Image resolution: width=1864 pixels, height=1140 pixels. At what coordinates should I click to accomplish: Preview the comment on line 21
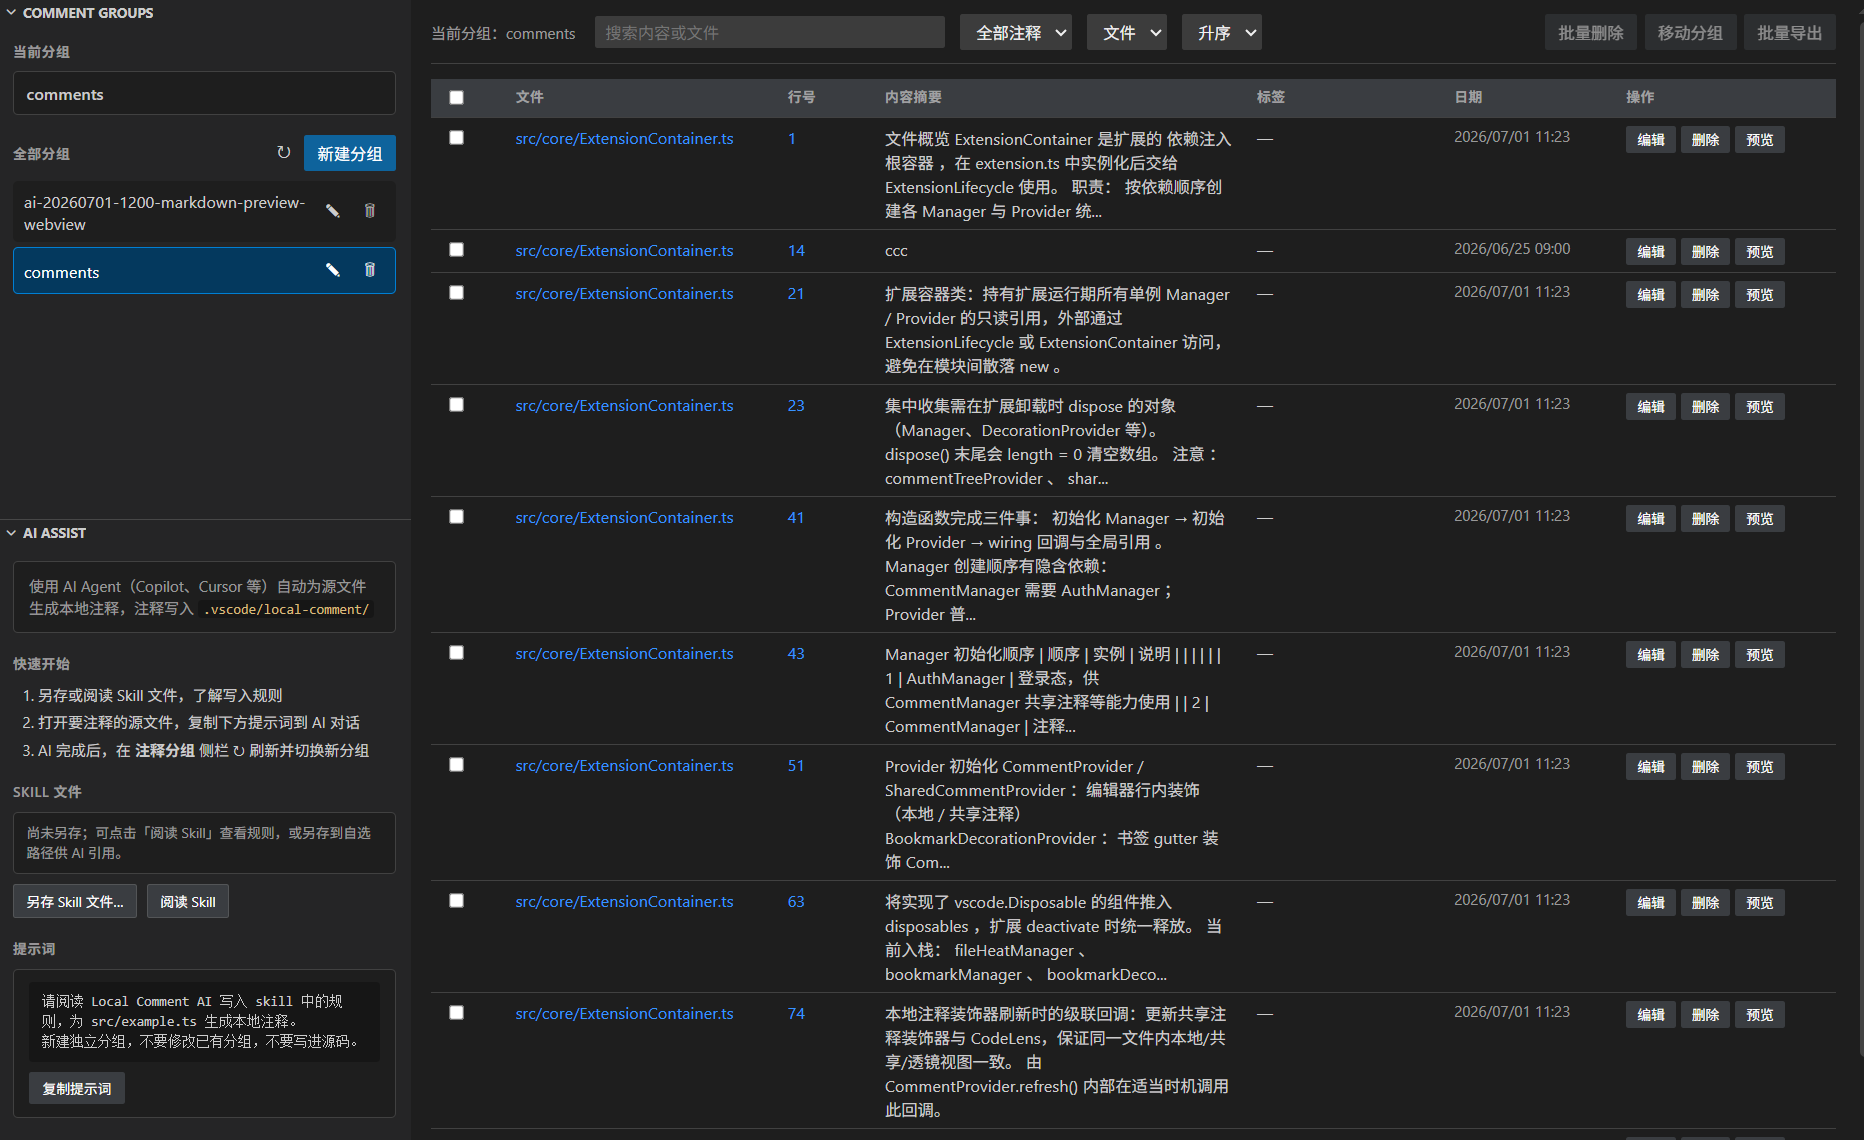[x=1760, y=294]
